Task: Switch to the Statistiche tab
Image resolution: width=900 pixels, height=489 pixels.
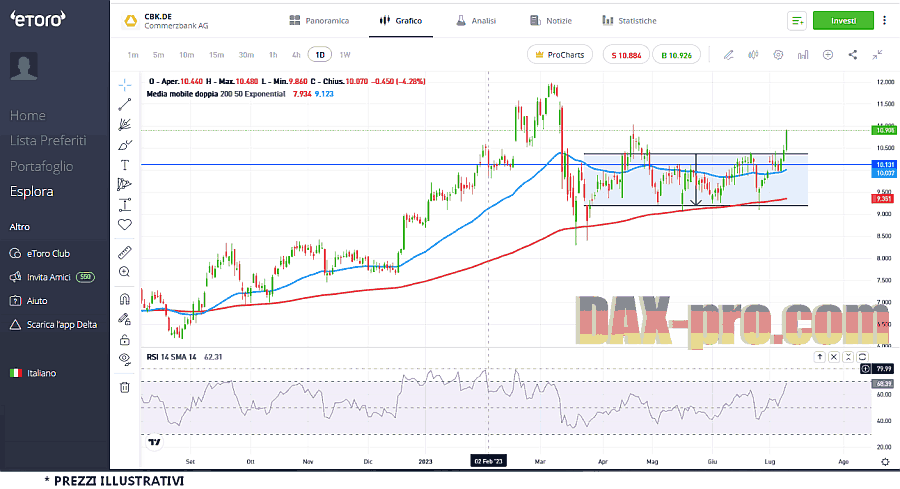Action: [629, 21]
